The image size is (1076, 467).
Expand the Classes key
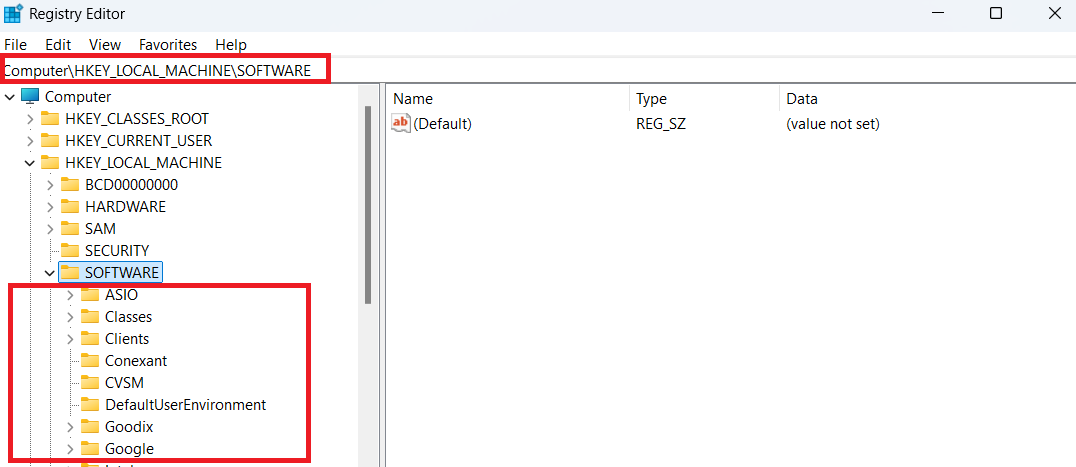70,318
